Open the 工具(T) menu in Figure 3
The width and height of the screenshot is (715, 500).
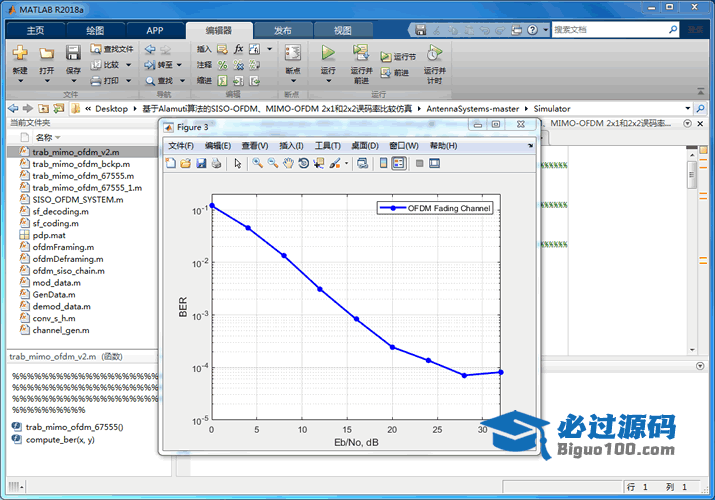(328, 146)
